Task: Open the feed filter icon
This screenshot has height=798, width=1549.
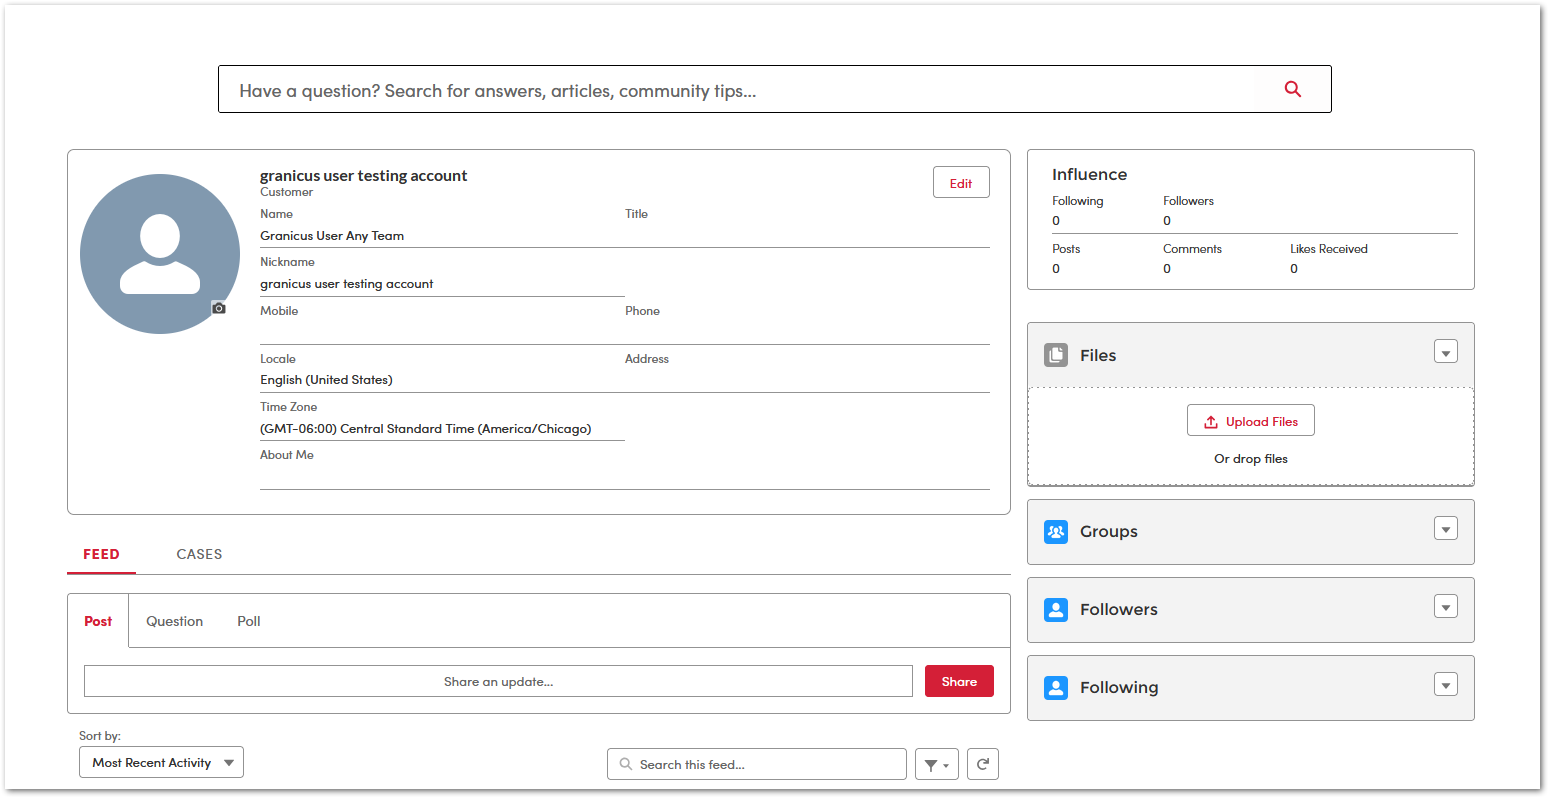Action: coord(936,763)
